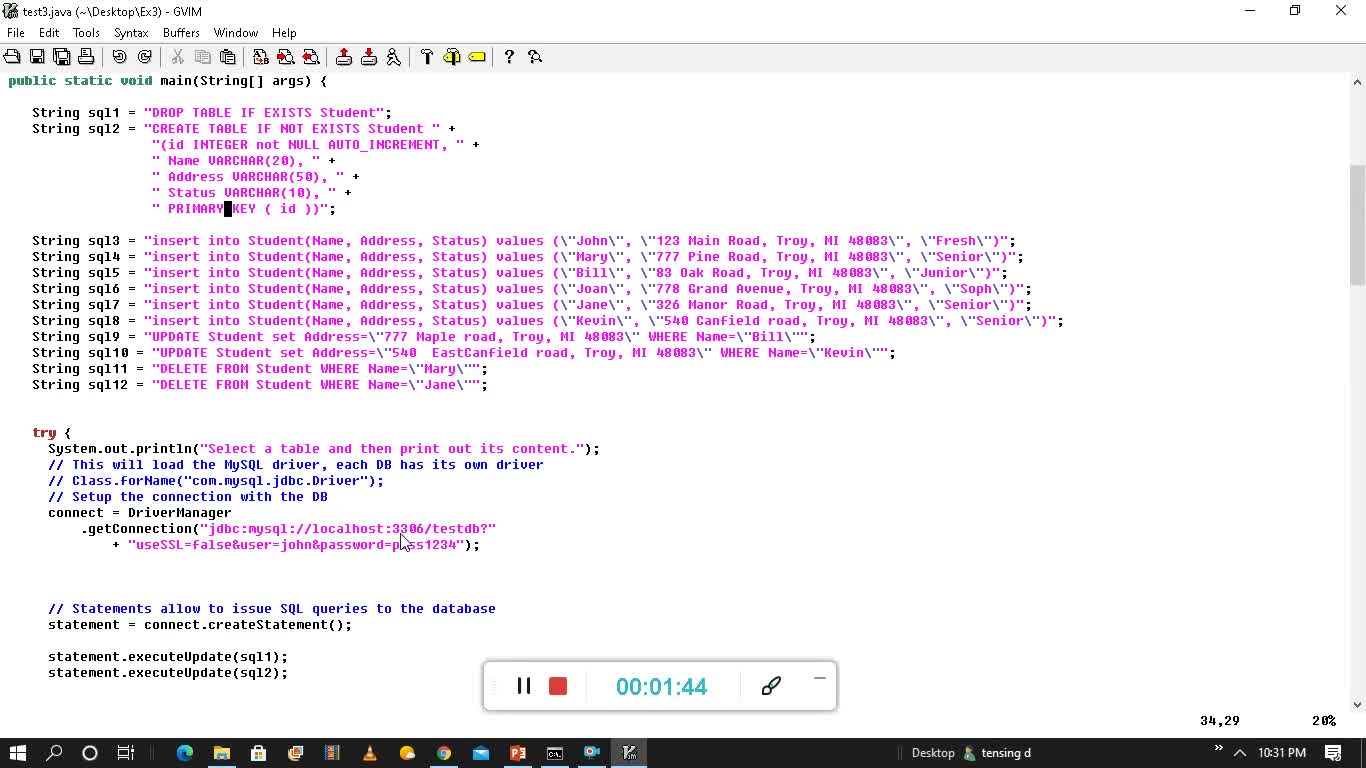This screenshot has height=768, width=1366.
Task: Cut selection with the scissors icon
Action: (177, 57)
